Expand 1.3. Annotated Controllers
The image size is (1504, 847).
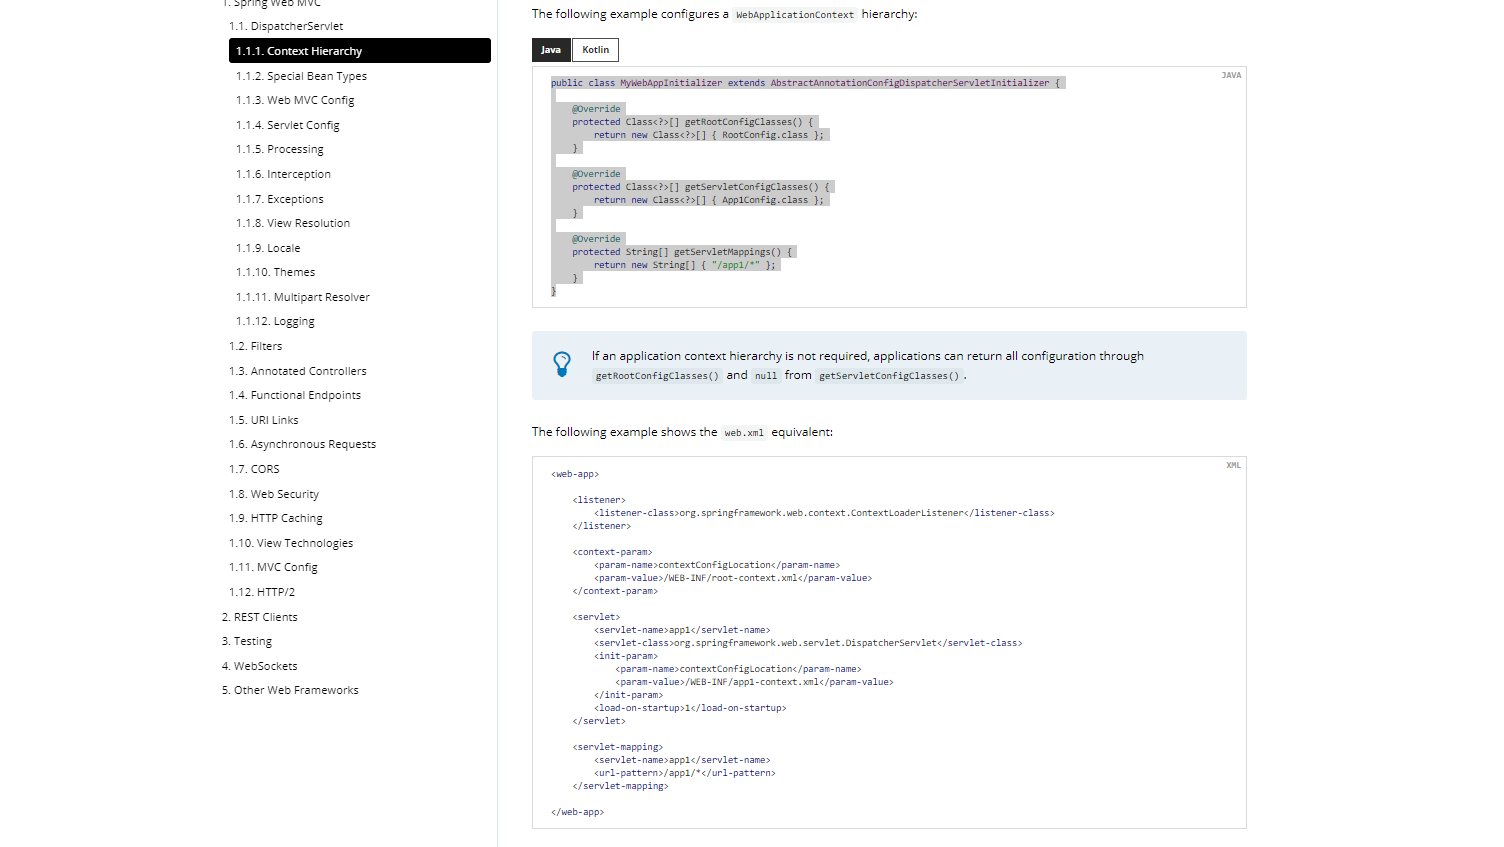(x=298, y=371)
